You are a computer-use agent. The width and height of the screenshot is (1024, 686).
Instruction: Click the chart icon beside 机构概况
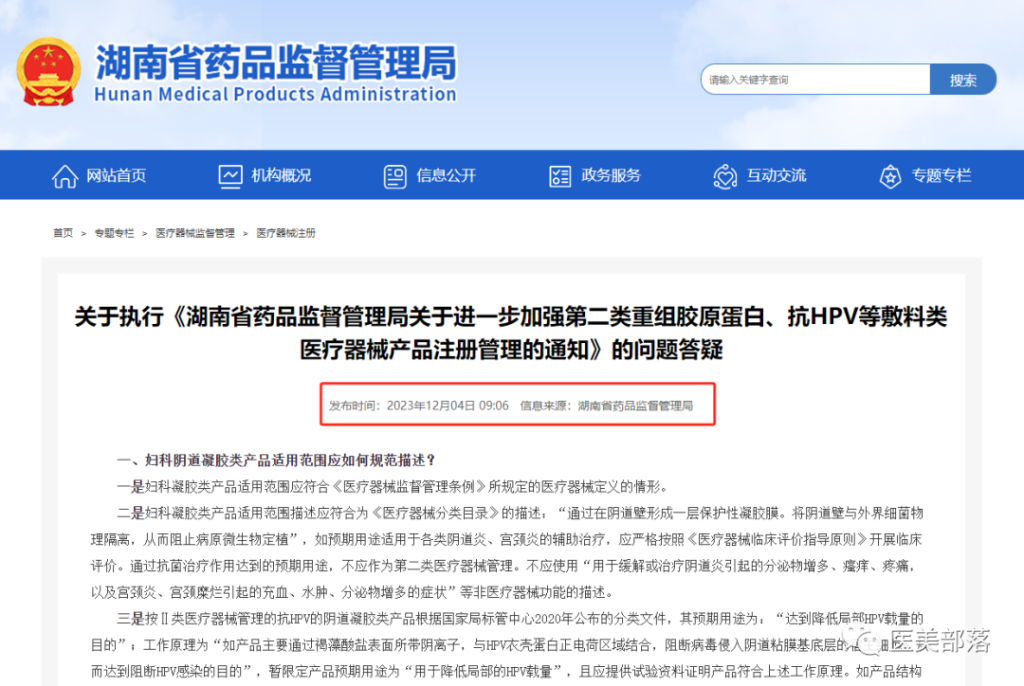230,176
